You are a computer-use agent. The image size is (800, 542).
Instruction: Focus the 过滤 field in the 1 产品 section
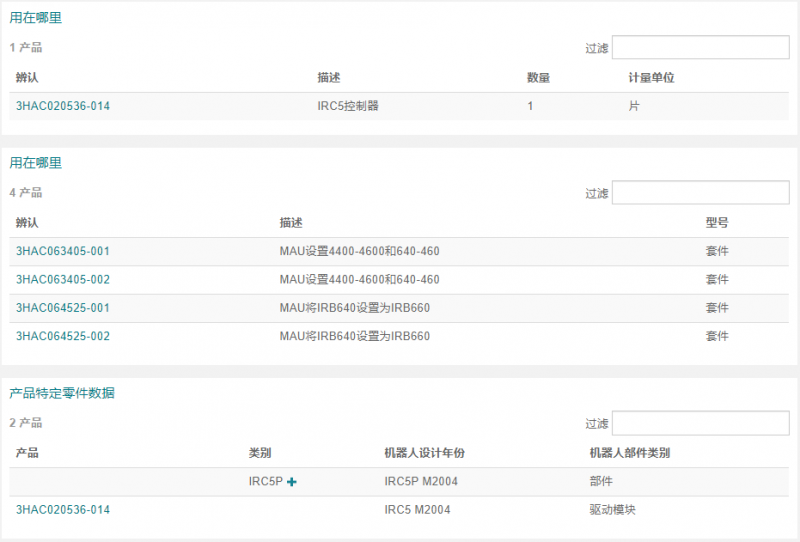click(701, 47)
